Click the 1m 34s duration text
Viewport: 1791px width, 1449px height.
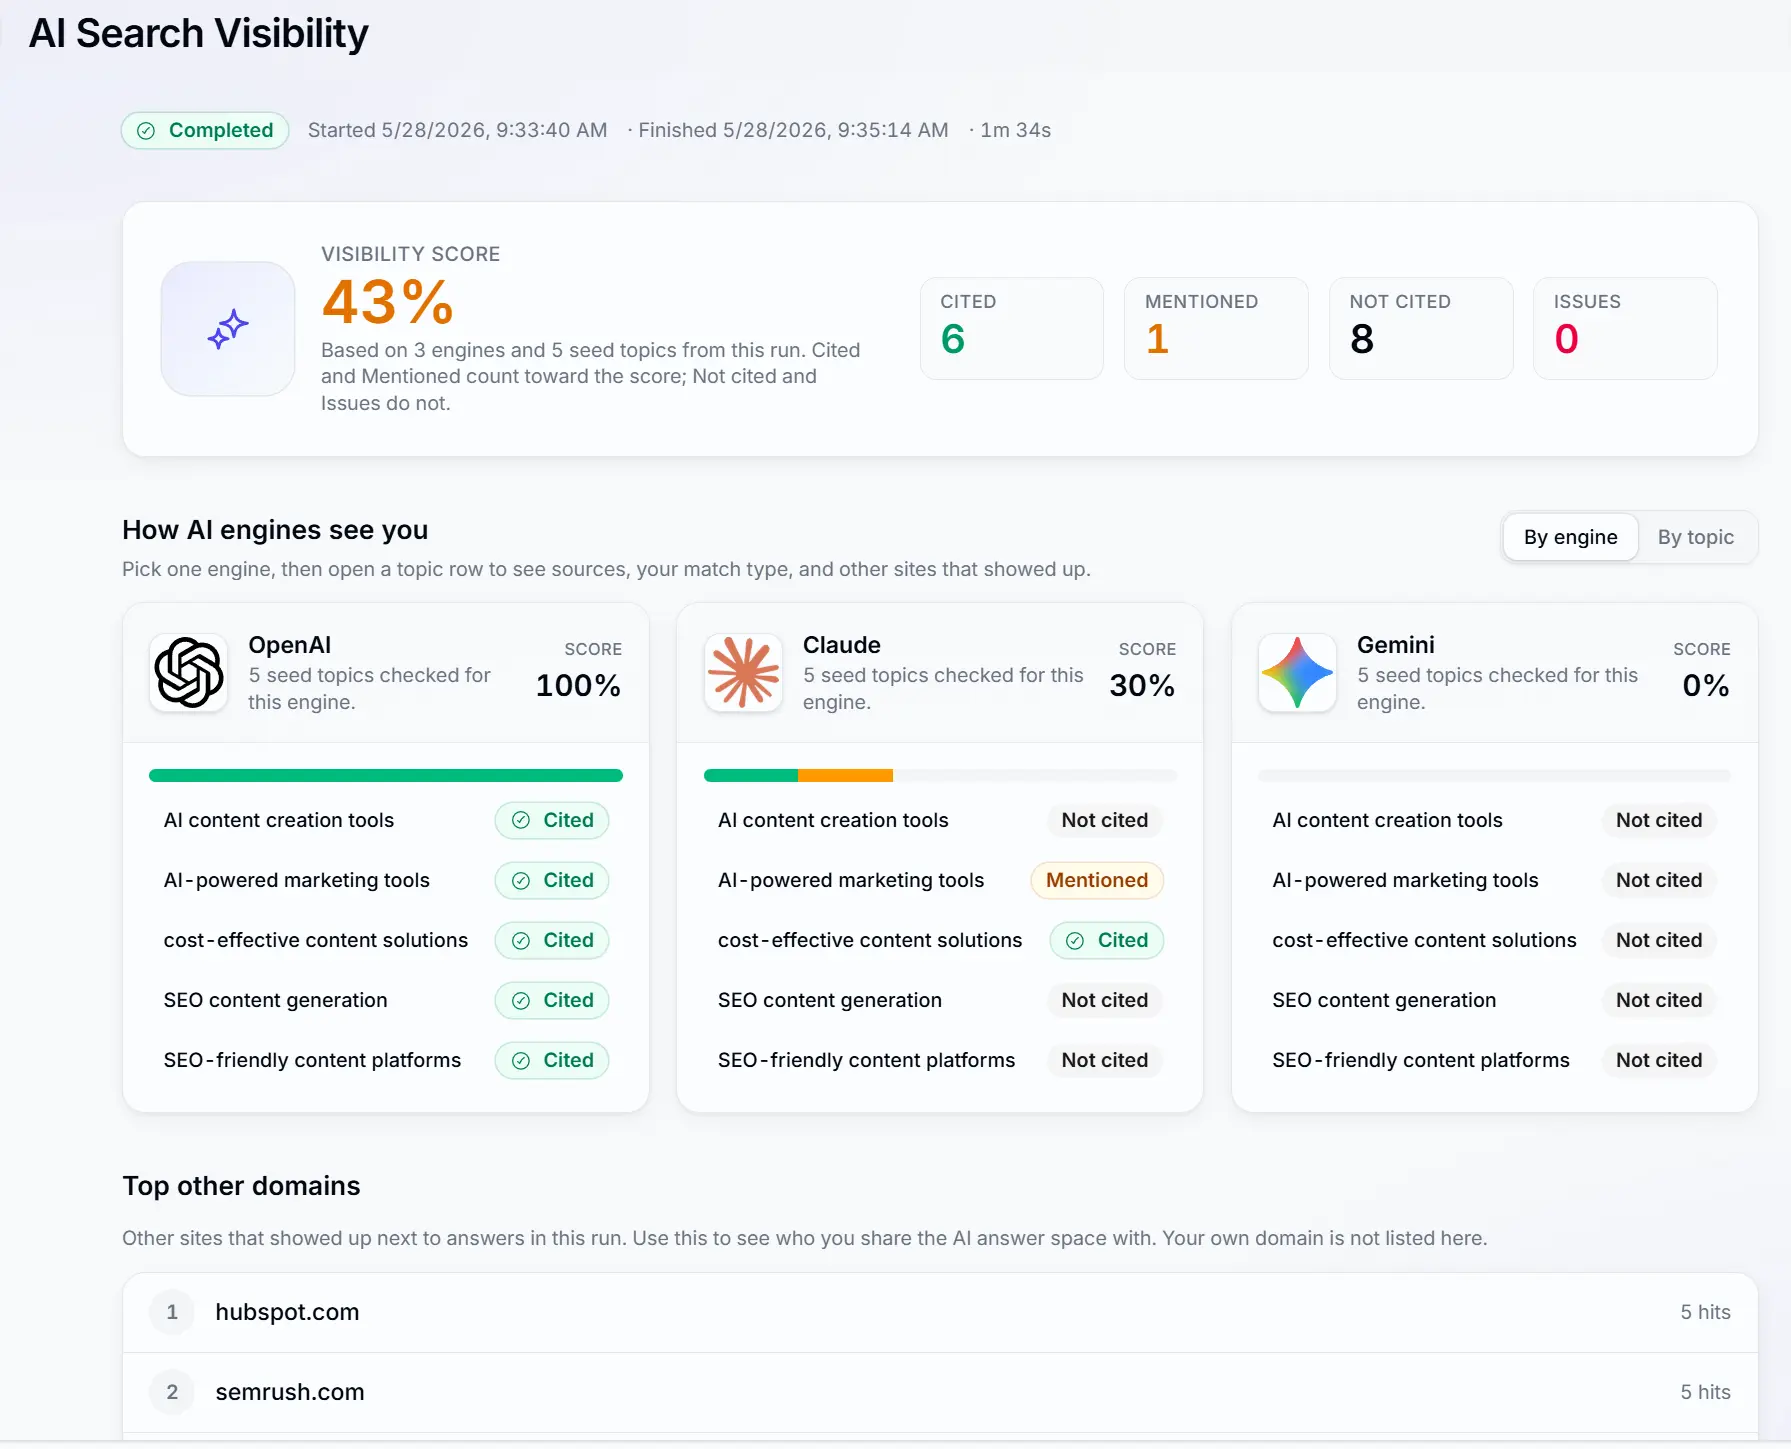point(1016,131)
